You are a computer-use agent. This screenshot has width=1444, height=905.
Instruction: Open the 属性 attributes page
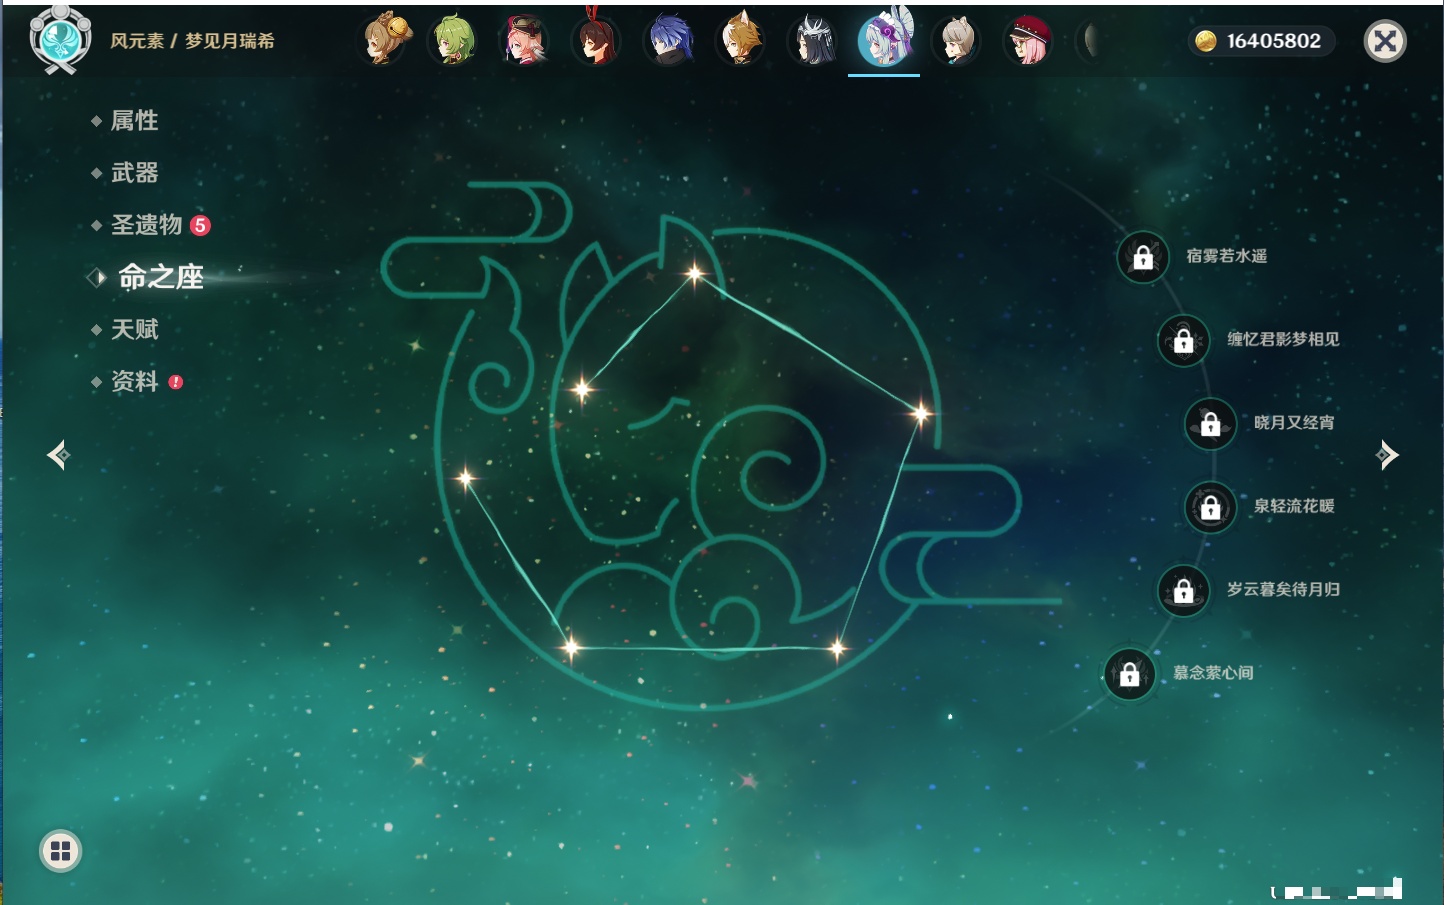click(134, 121)
